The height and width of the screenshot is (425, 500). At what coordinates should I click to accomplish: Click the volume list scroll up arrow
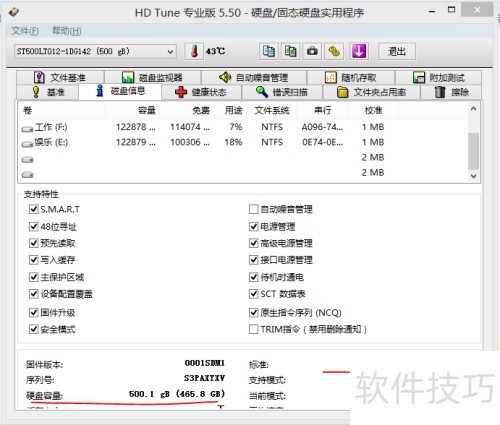(x=473, y=108)
